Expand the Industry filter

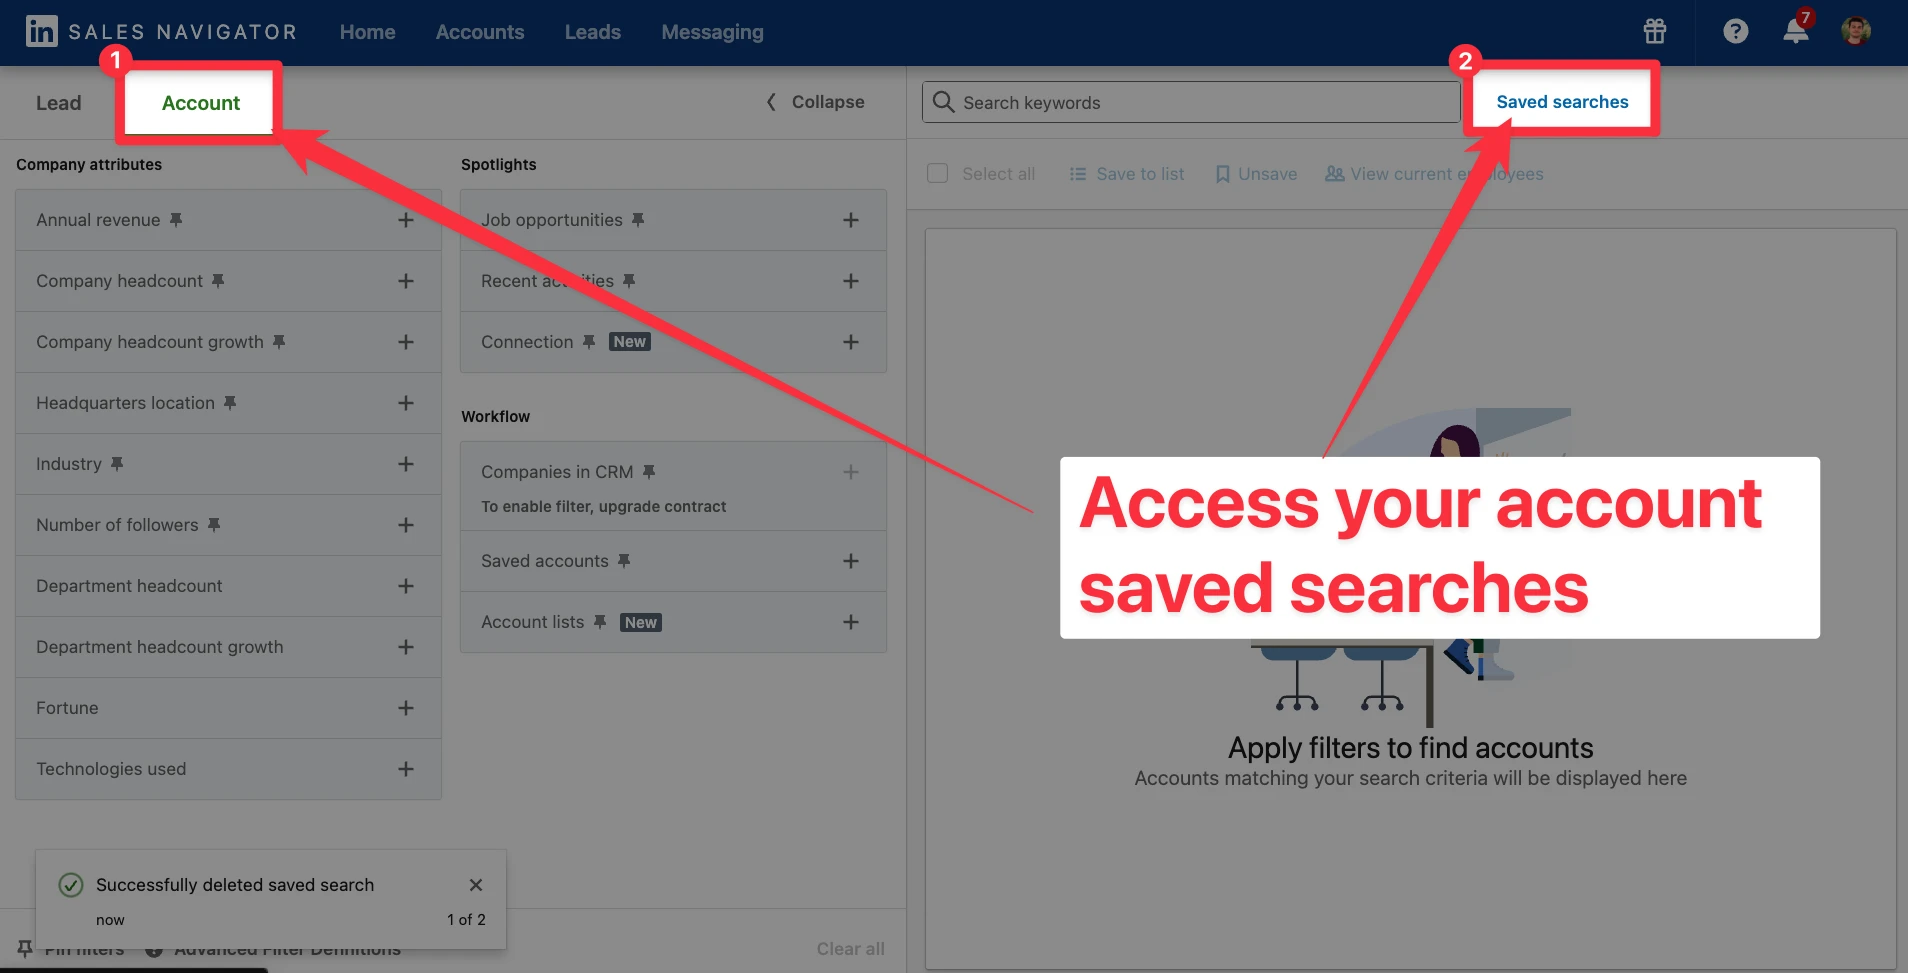point(405,464)
